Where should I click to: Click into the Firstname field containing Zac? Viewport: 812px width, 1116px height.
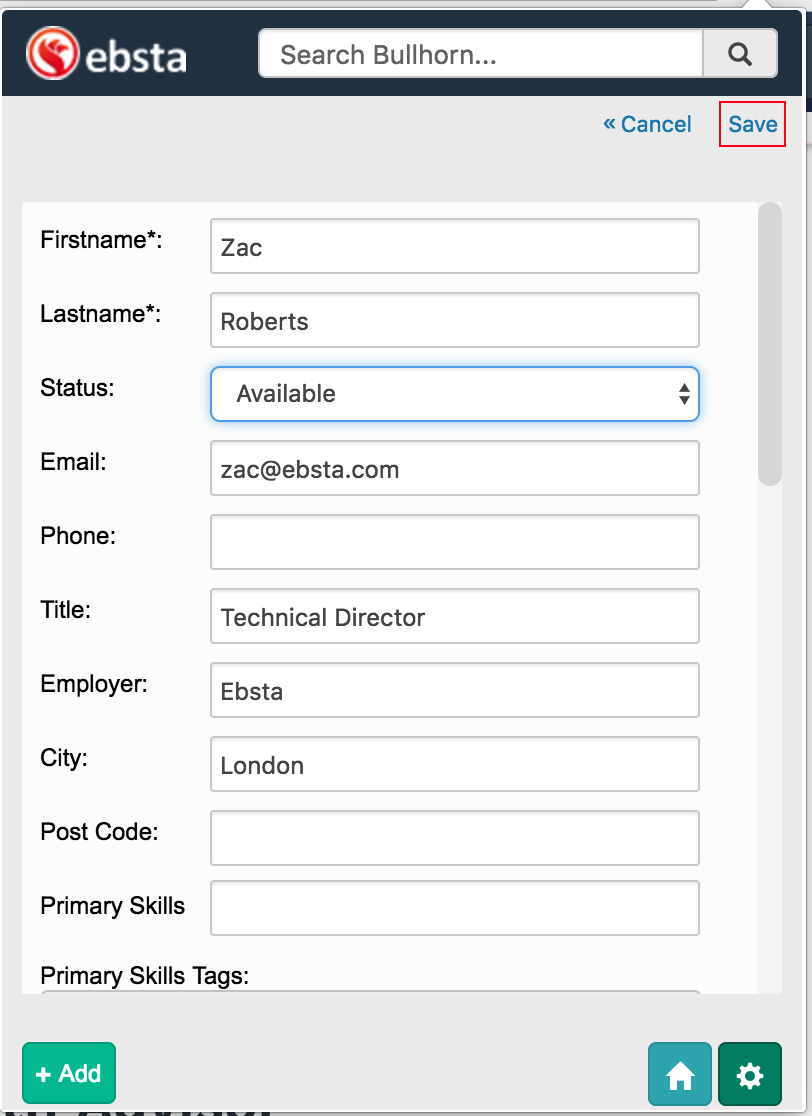454,247
